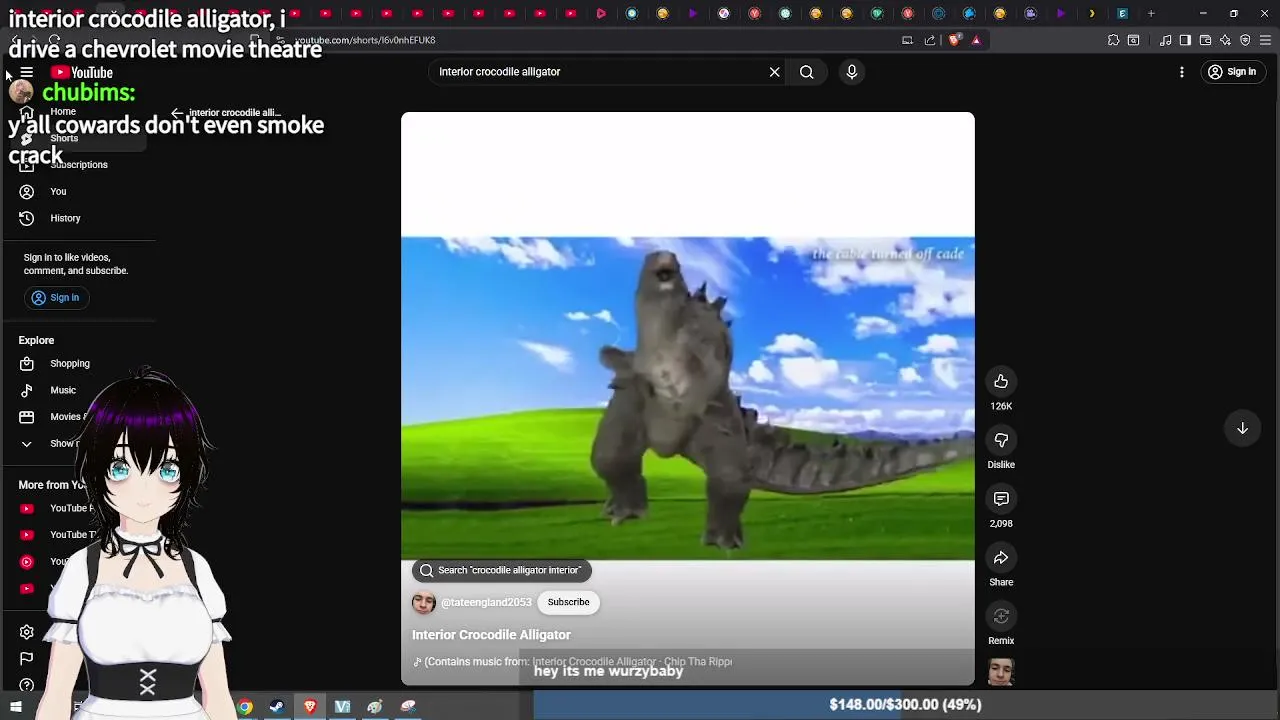Image resolution: width=1280 pixels, height=720 pixels.
Task: Share this short
Action: click(x=1001, y=557)
